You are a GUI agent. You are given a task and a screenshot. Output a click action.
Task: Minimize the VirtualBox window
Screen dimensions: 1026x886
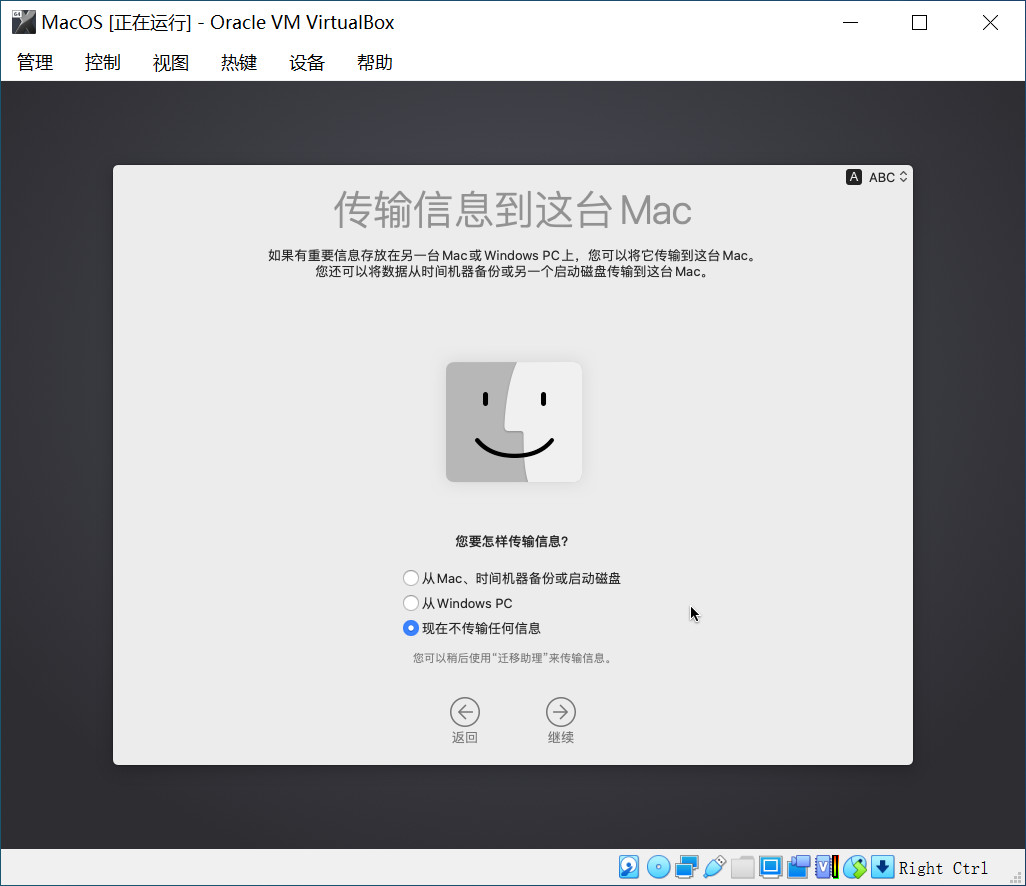point(851,22)
